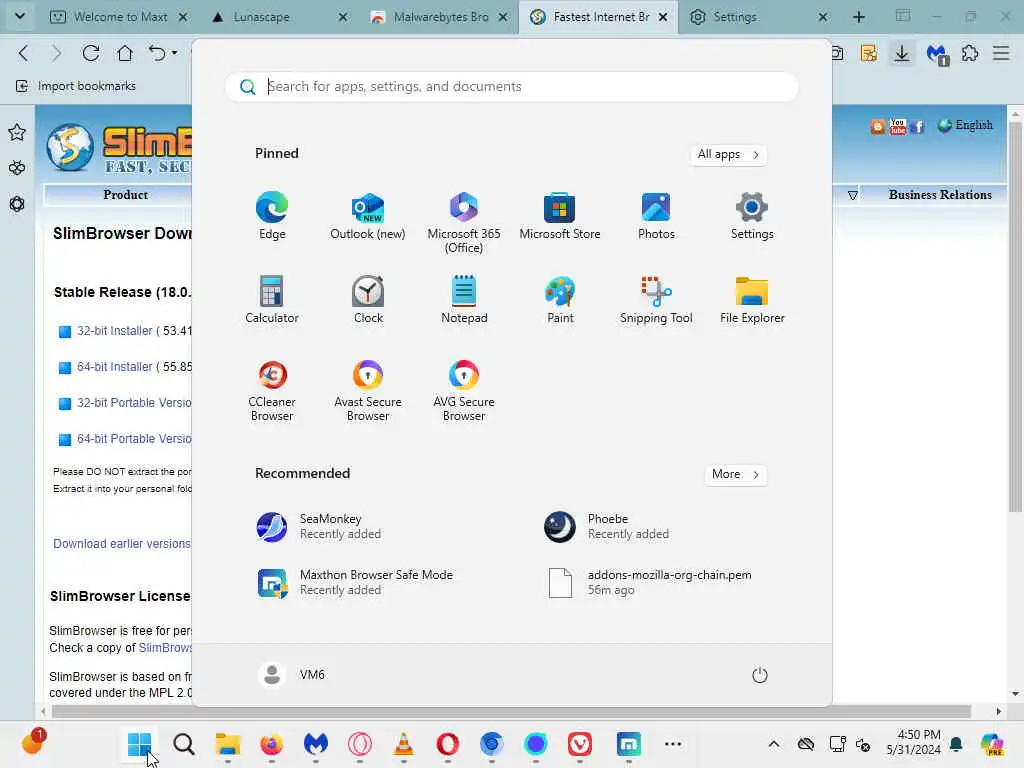
Task: Open VLC from the taskbar
Action: coord(404,744)
